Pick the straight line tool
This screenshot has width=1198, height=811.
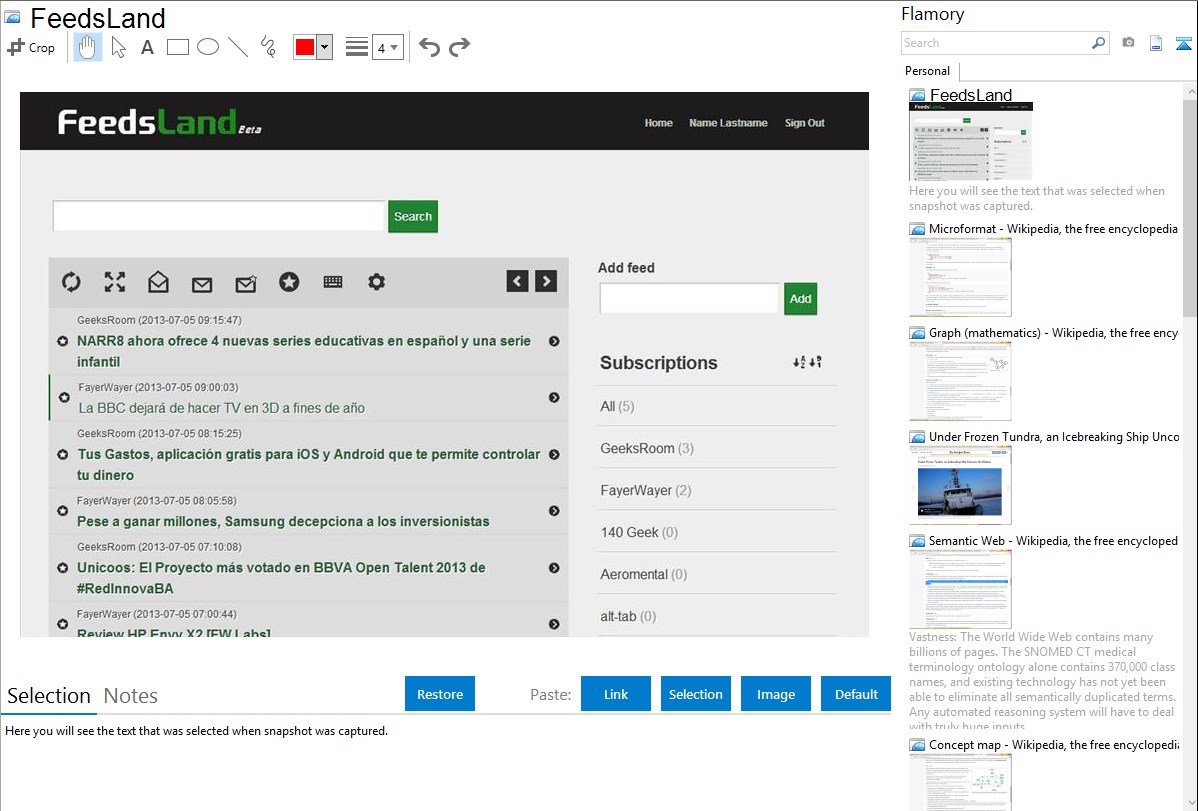click(x=238, y=47)
